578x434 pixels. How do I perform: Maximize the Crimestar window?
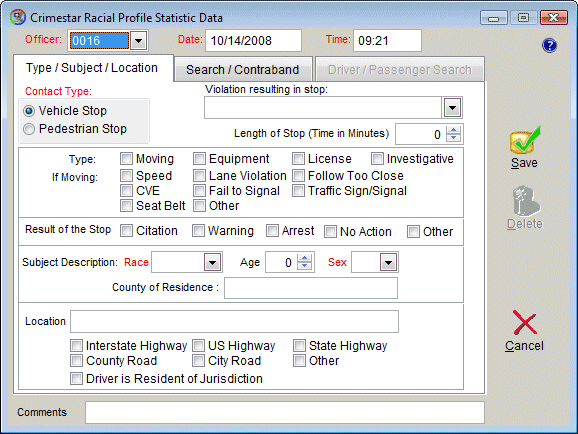[x=523, y=18]
